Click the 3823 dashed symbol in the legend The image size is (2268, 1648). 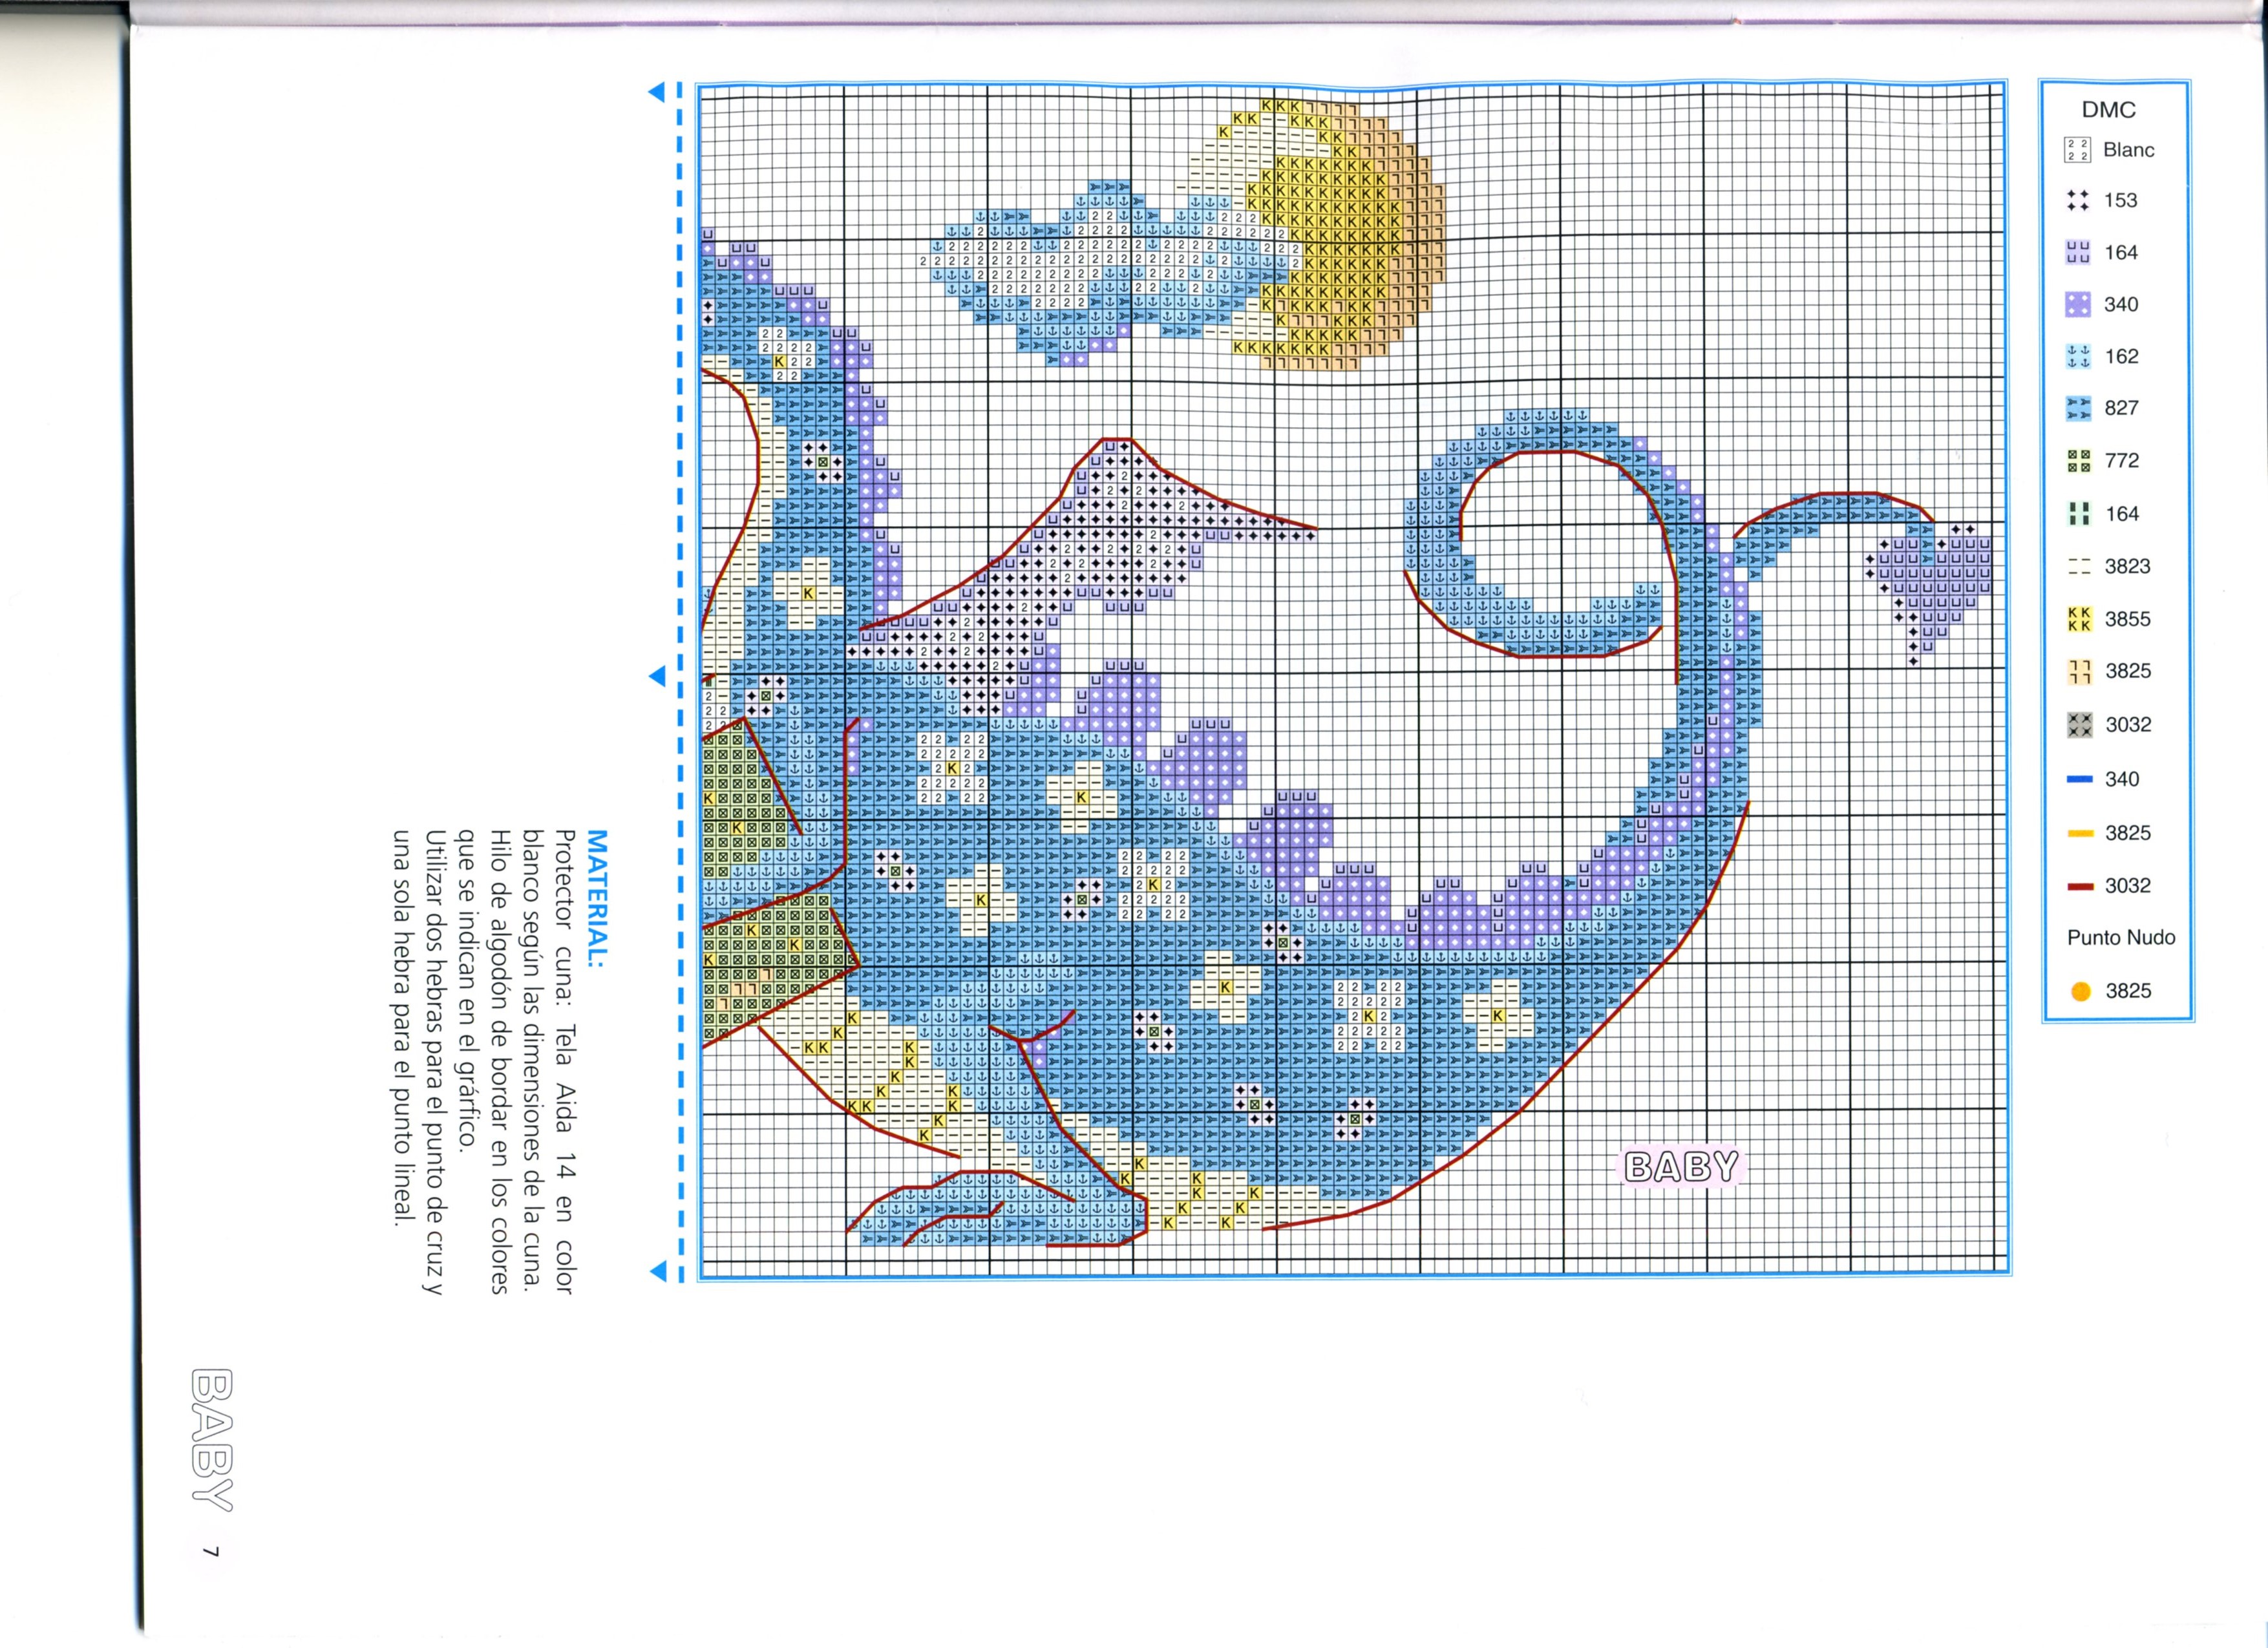click(x=2079, y=567)
